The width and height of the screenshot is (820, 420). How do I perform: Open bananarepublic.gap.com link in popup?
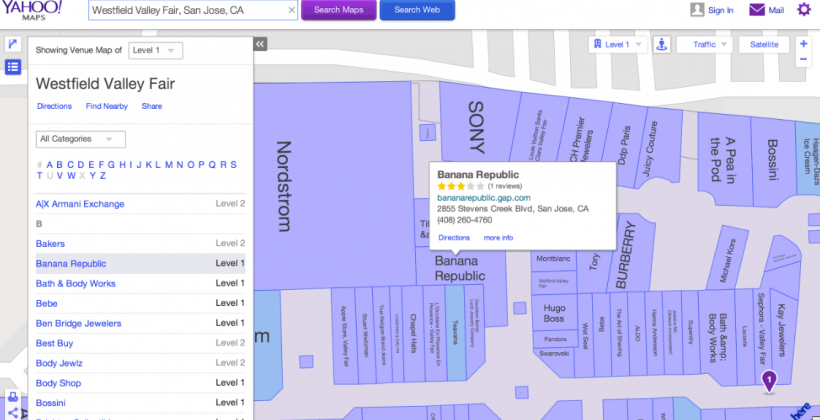[x=484, y=198]
